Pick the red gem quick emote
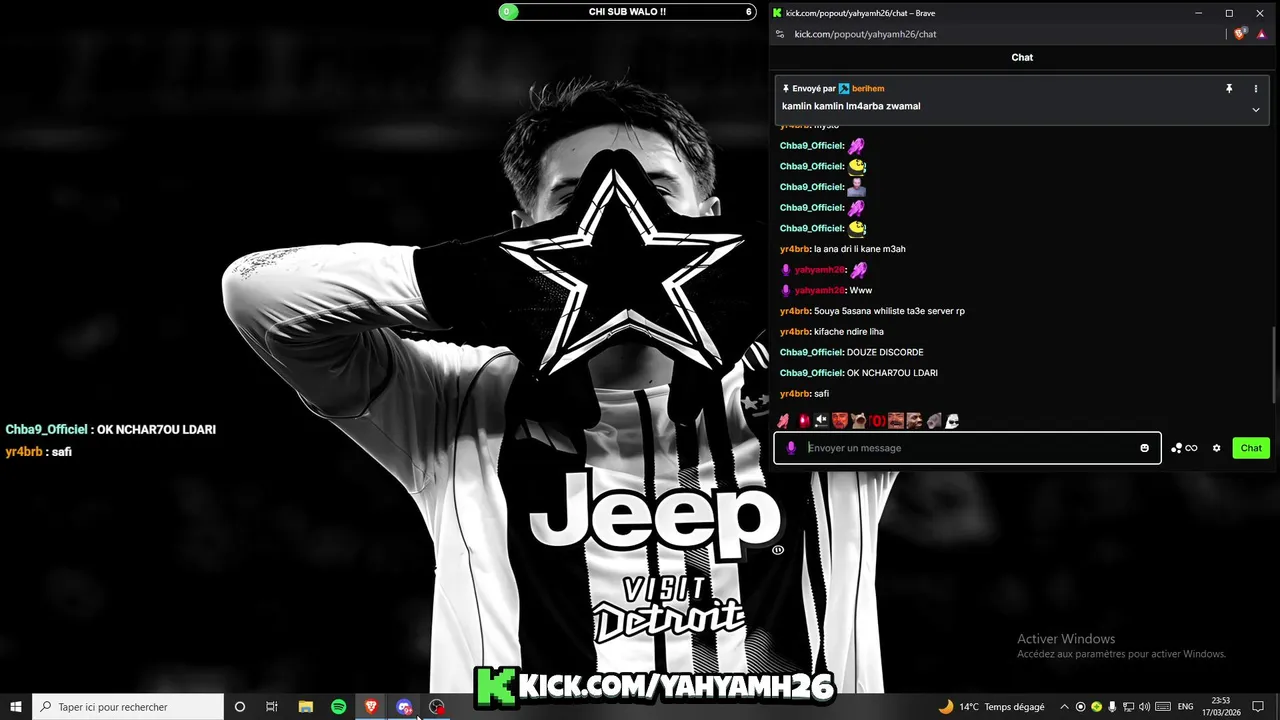The image size is (1280, 720). pos(803,421)
